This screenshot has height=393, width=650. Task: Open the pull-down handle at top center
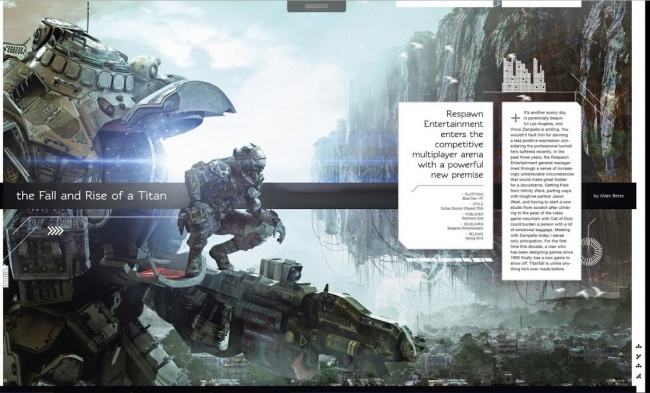[316, 6]
